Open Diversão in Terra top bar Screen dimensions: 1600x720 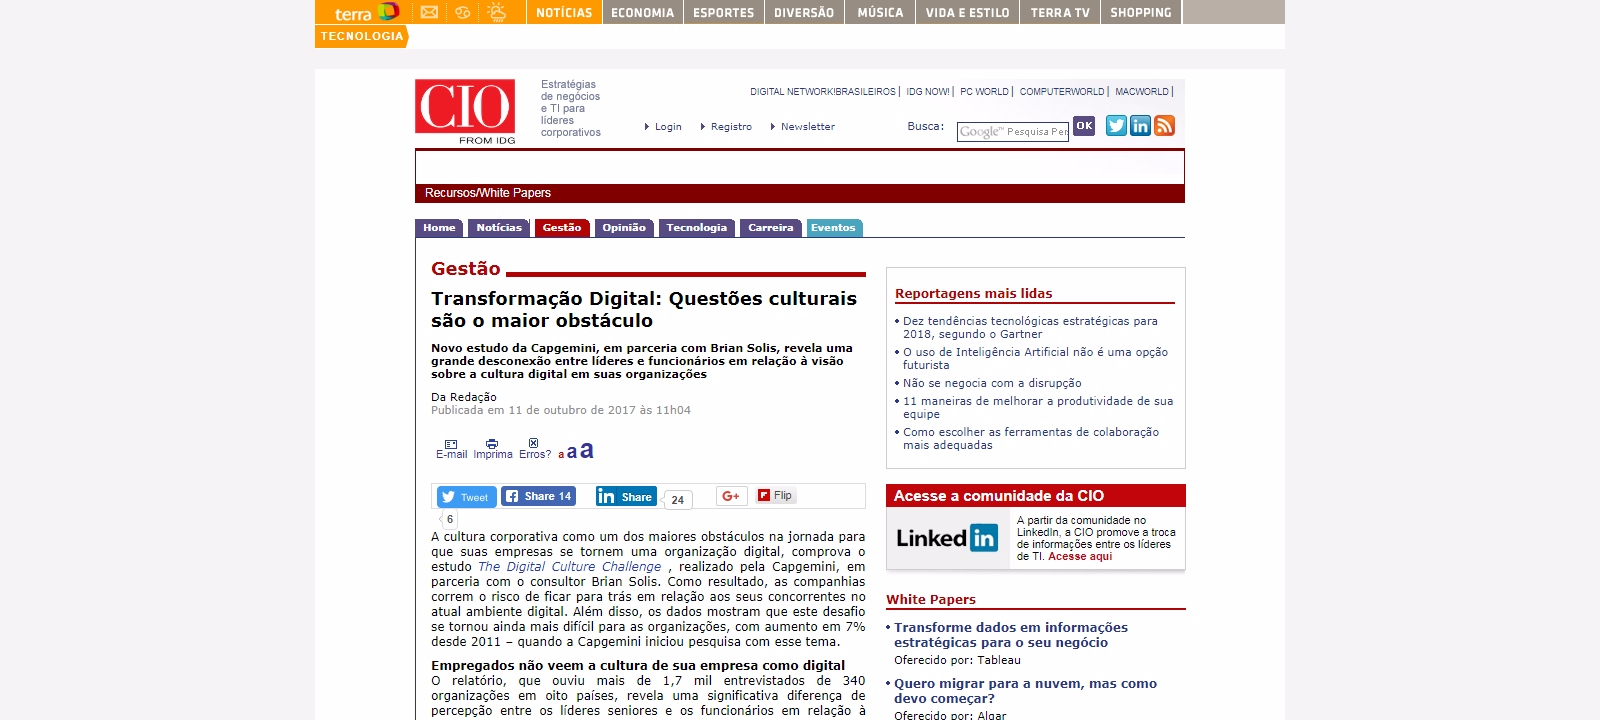[804, 12]
